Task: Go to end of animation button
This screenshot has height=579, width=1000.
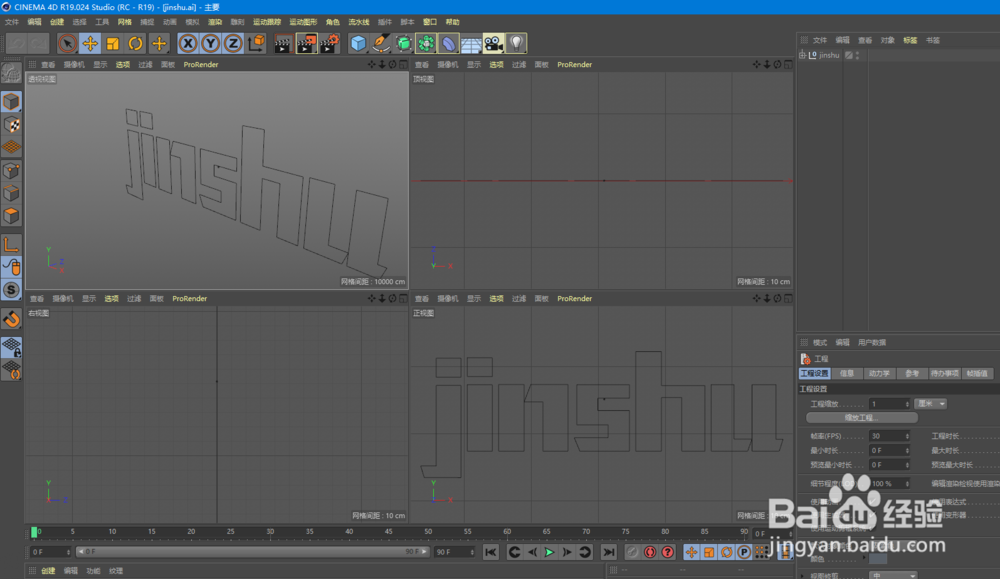Action: tap(608, 552)
